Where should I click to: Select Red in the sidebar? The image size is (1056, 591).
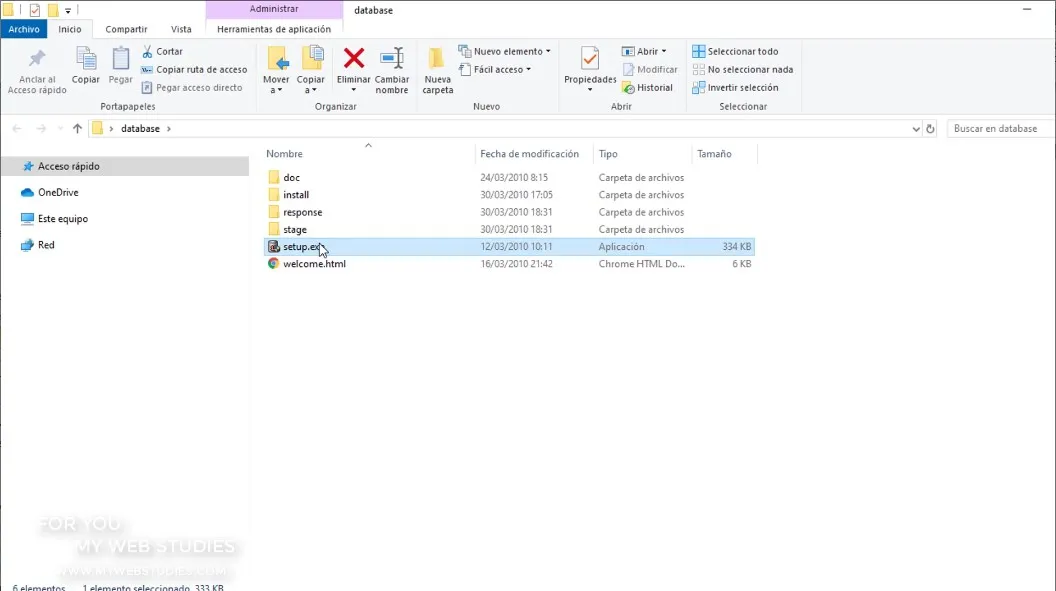(37, 245)
